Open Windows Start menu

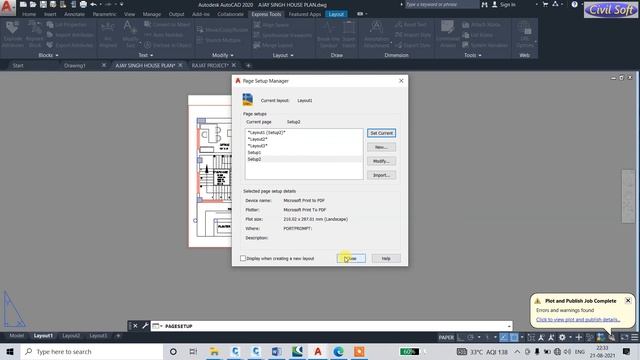10,351
